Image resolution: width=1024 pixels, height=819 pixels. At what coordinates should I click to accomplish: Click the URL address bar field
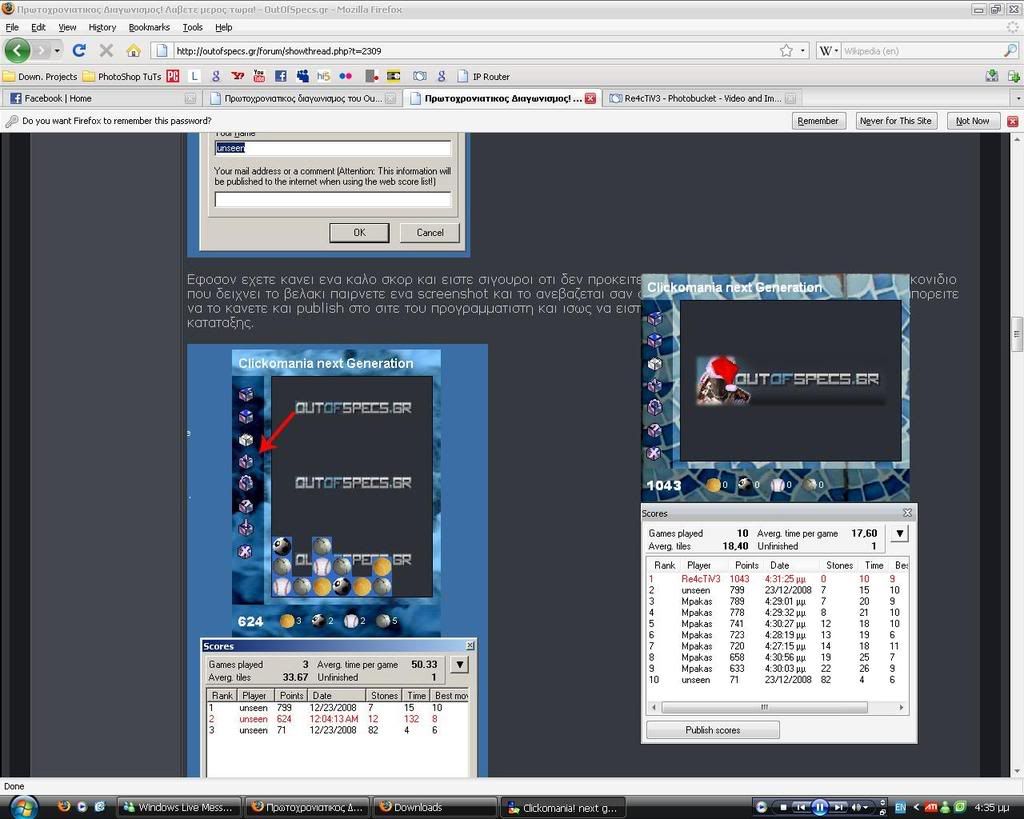click(x=470, y=50)
